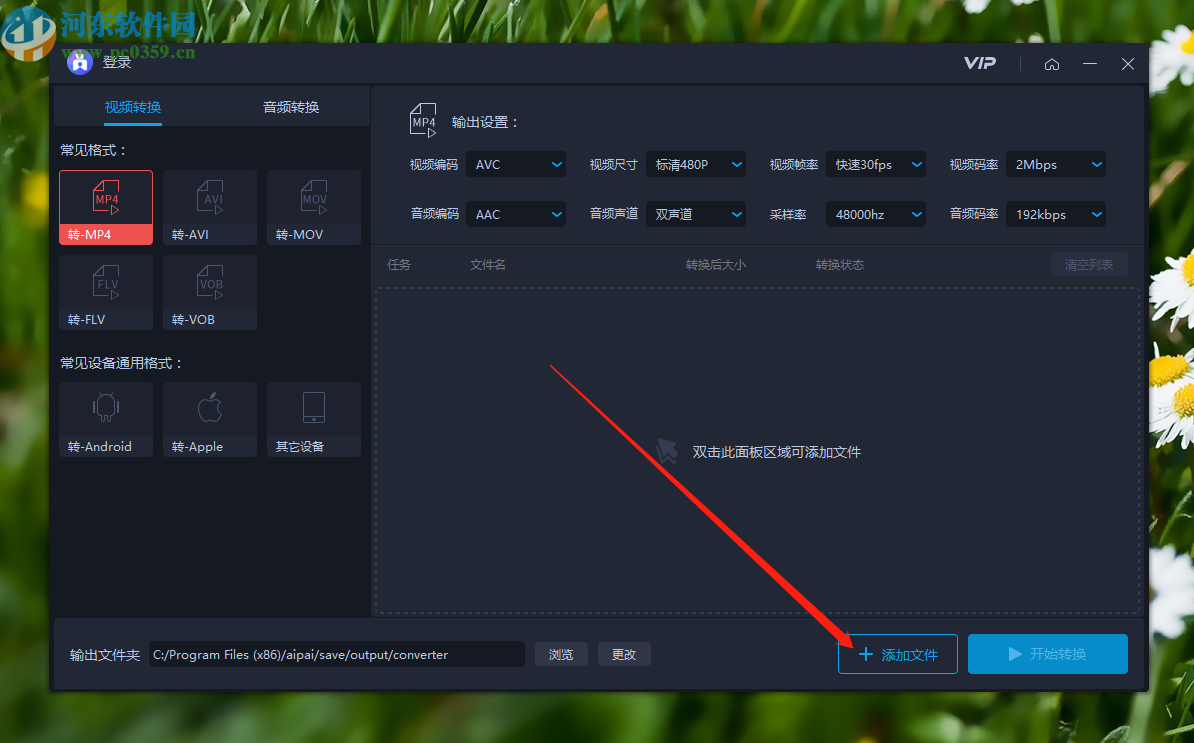Click the 常见设备通用格式 section heading

click(121, 363)
